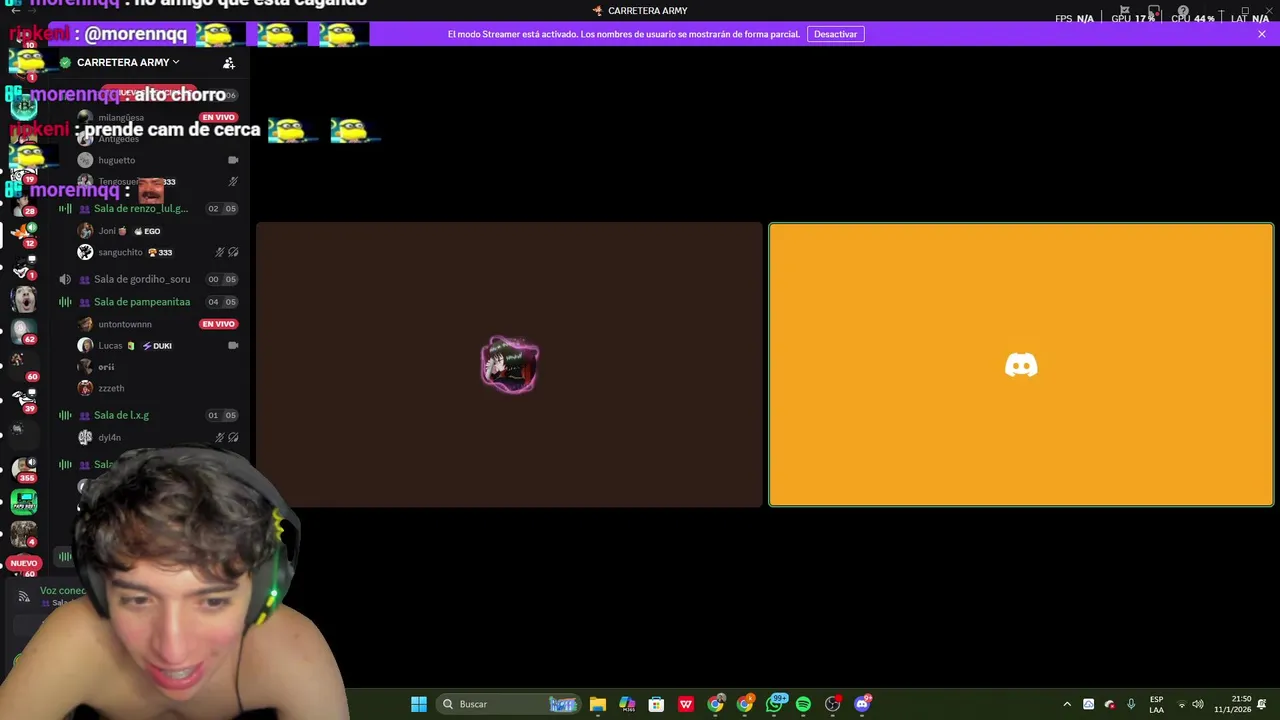1280x720 pixels.
Task: Click user milangüesa in voice list
Action: (121, 117)
